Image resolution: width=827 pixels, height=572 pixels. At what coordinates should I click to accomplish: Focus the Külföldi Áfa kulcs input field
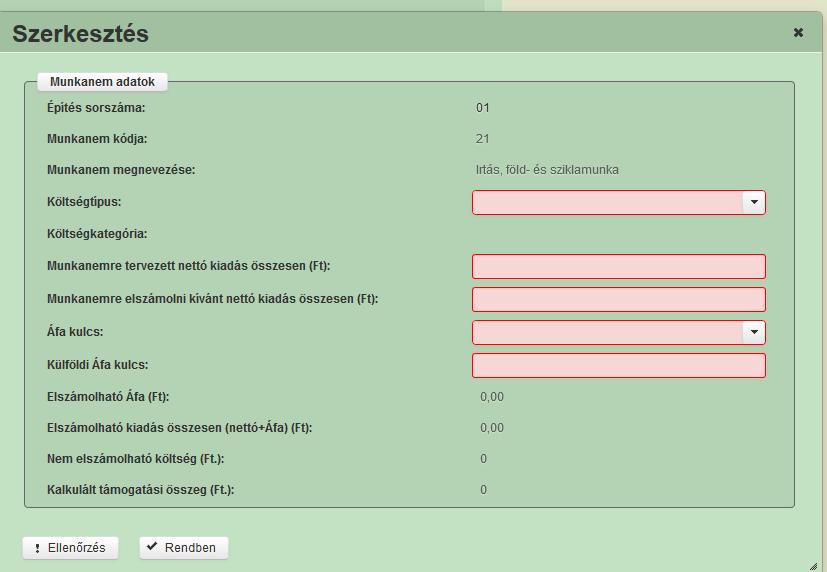tap(619, 365)
